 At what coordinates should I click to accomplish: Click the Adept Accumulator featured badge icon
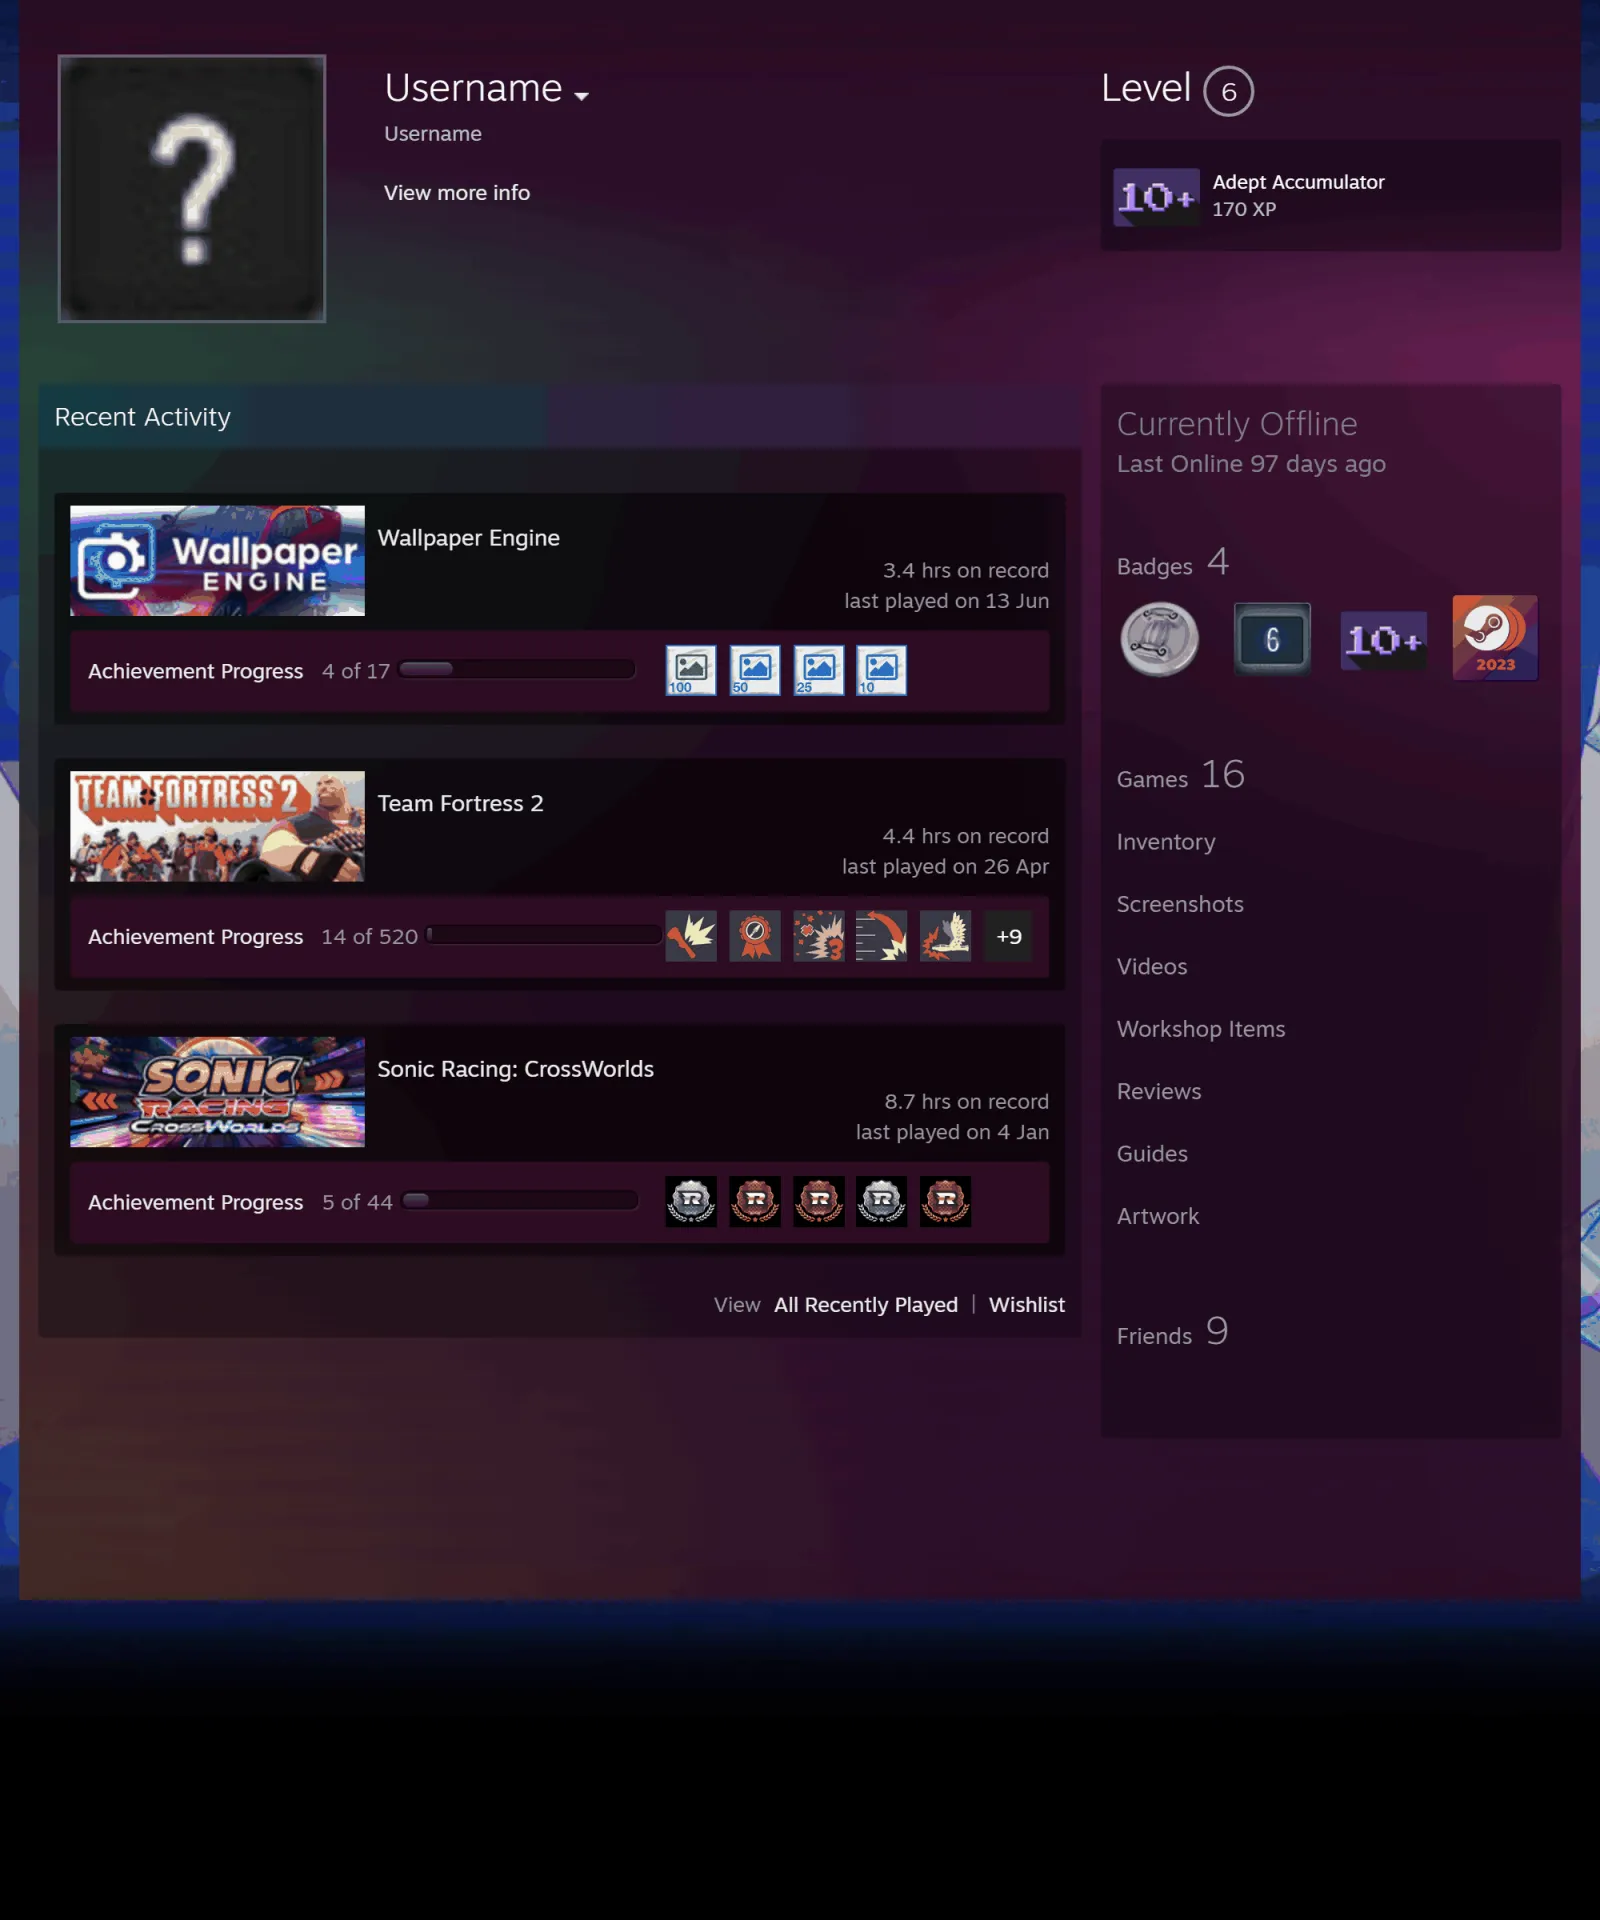1157,197
